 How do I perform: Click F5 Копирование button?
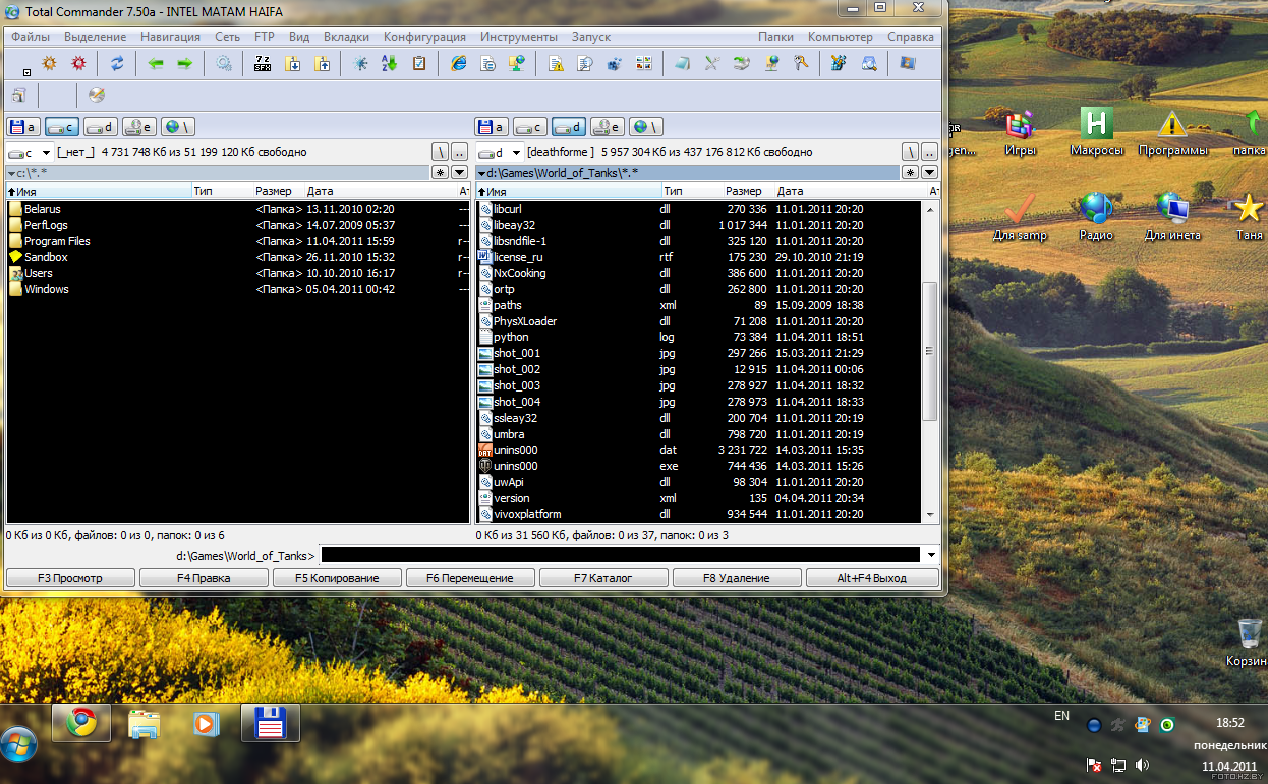[x=337, y=578]
